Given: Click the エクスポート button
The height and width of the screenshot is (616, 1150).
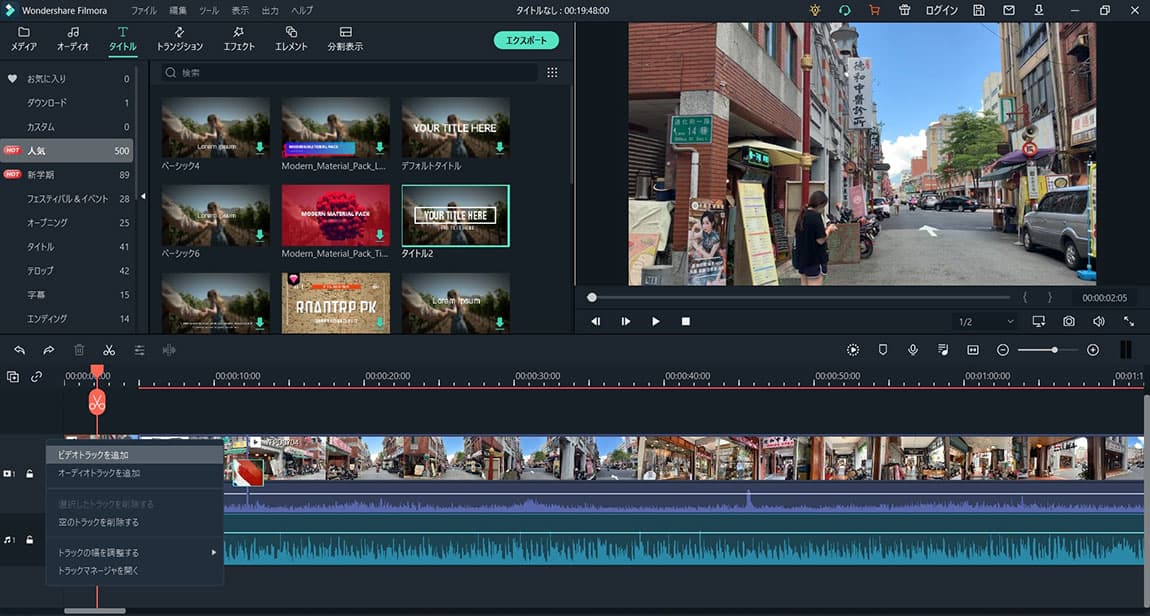Looking at the screenshot, I should (x=526, y=40).
